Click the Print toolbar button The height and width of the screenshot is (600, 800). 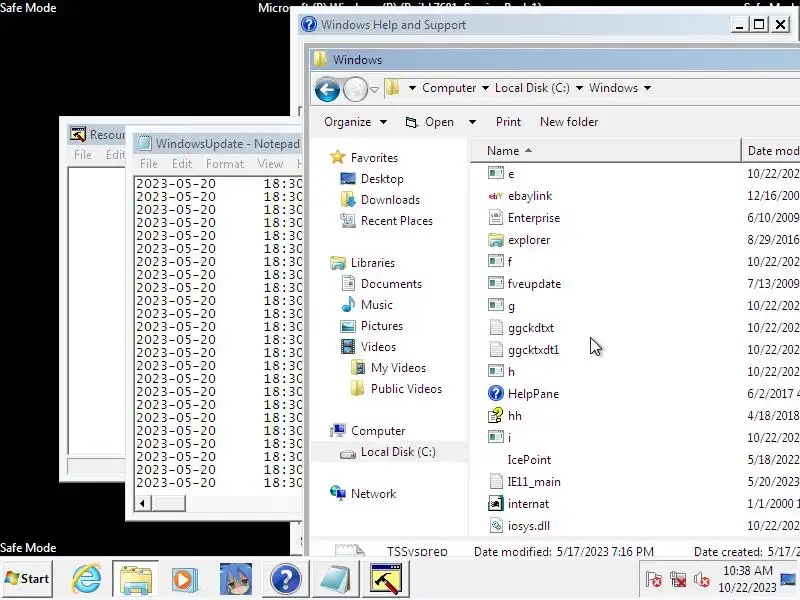tap(508, 122)
